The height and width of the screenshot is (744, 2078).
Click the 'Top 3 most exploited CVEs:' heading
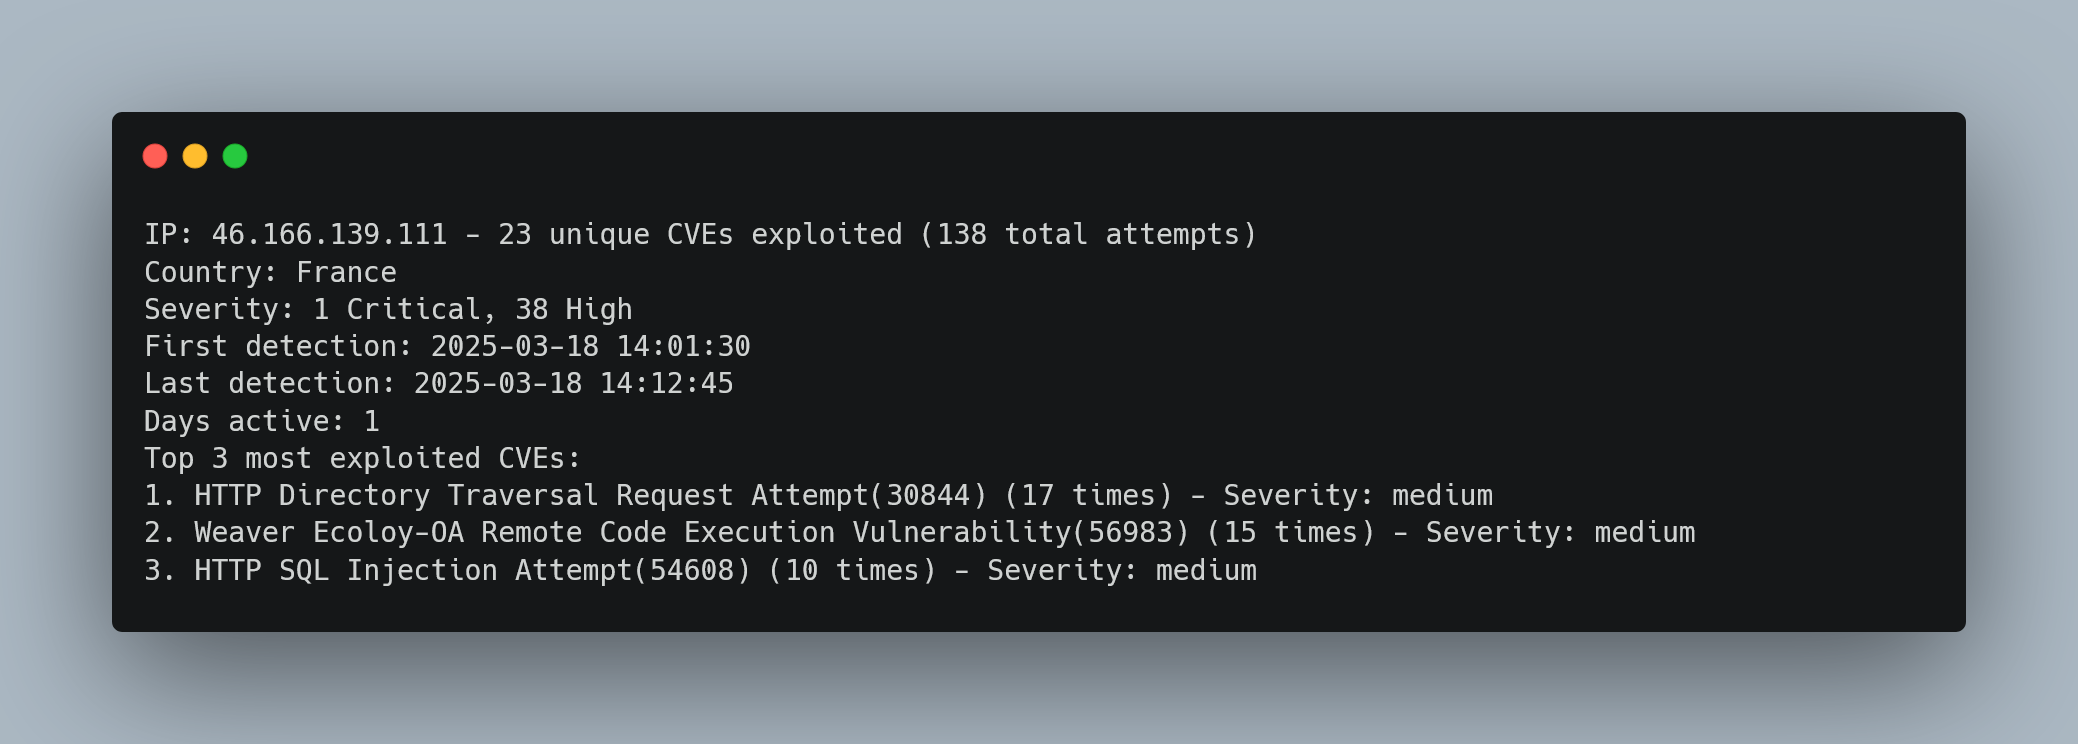pyautogui.click(x=363, y=458)
